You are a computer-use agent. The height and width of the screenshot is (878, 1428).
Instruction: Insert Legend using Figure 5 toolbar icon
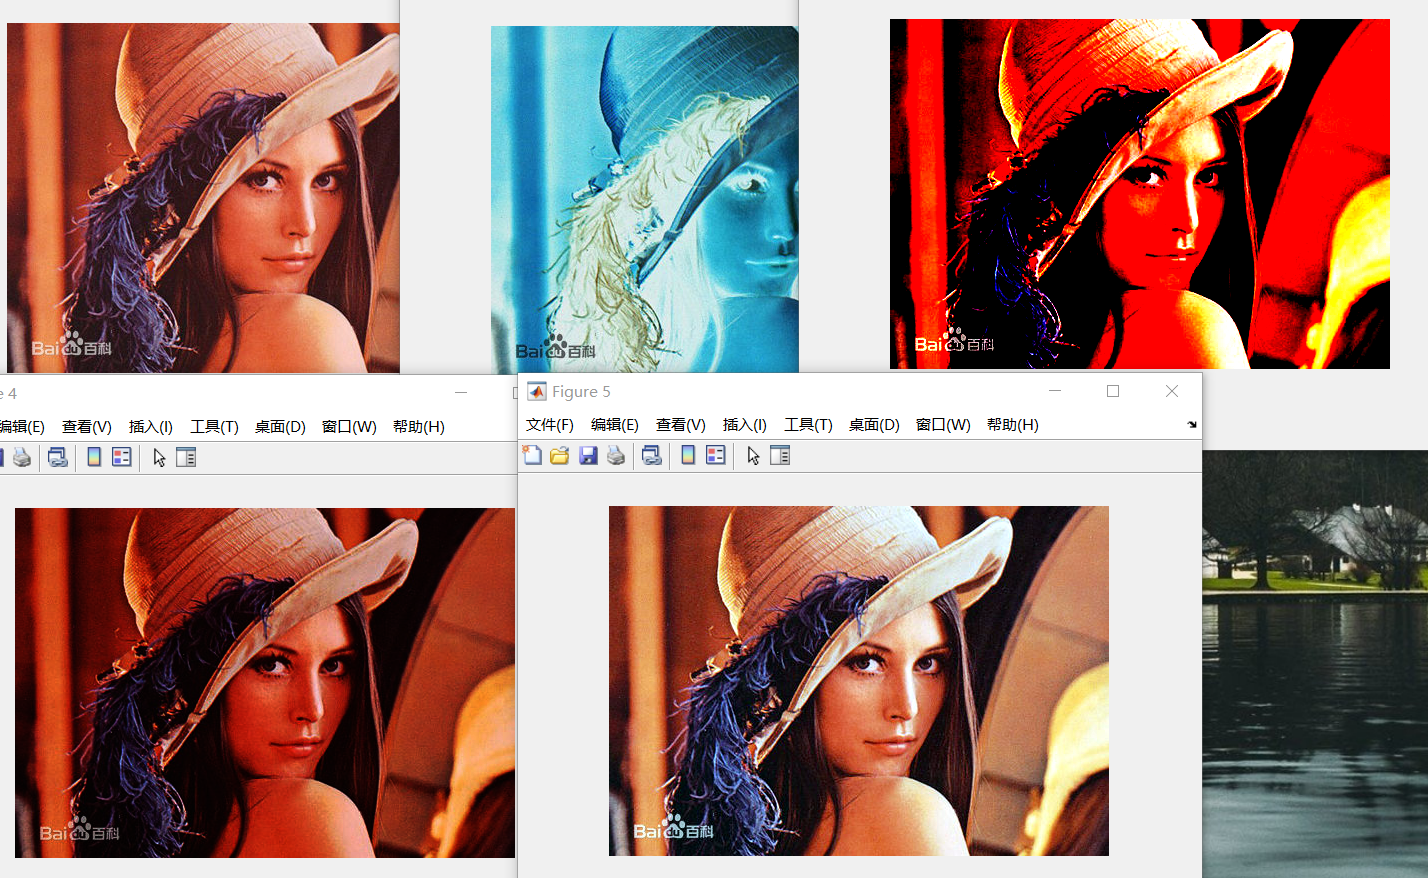716,456
